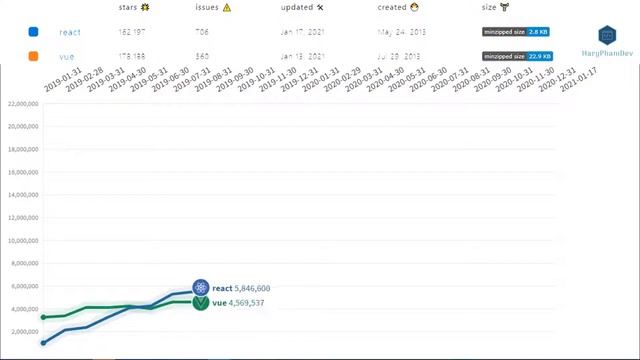Screen dimensions: 640x360
Task: Click the react blue color swatch
Action: point(33,32)
